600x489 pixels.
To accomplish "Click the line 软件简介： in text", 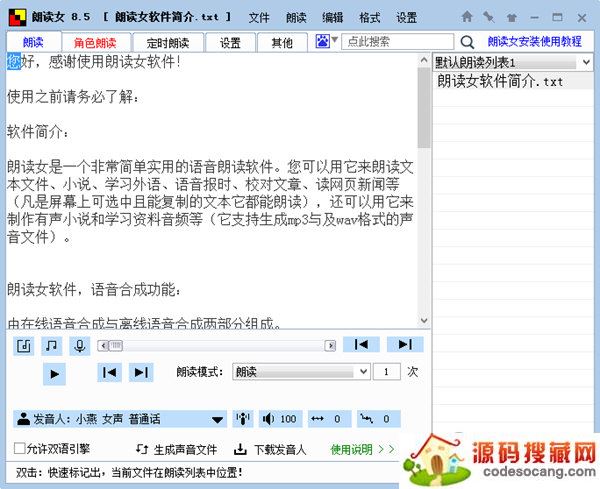I will click(38, 132).
